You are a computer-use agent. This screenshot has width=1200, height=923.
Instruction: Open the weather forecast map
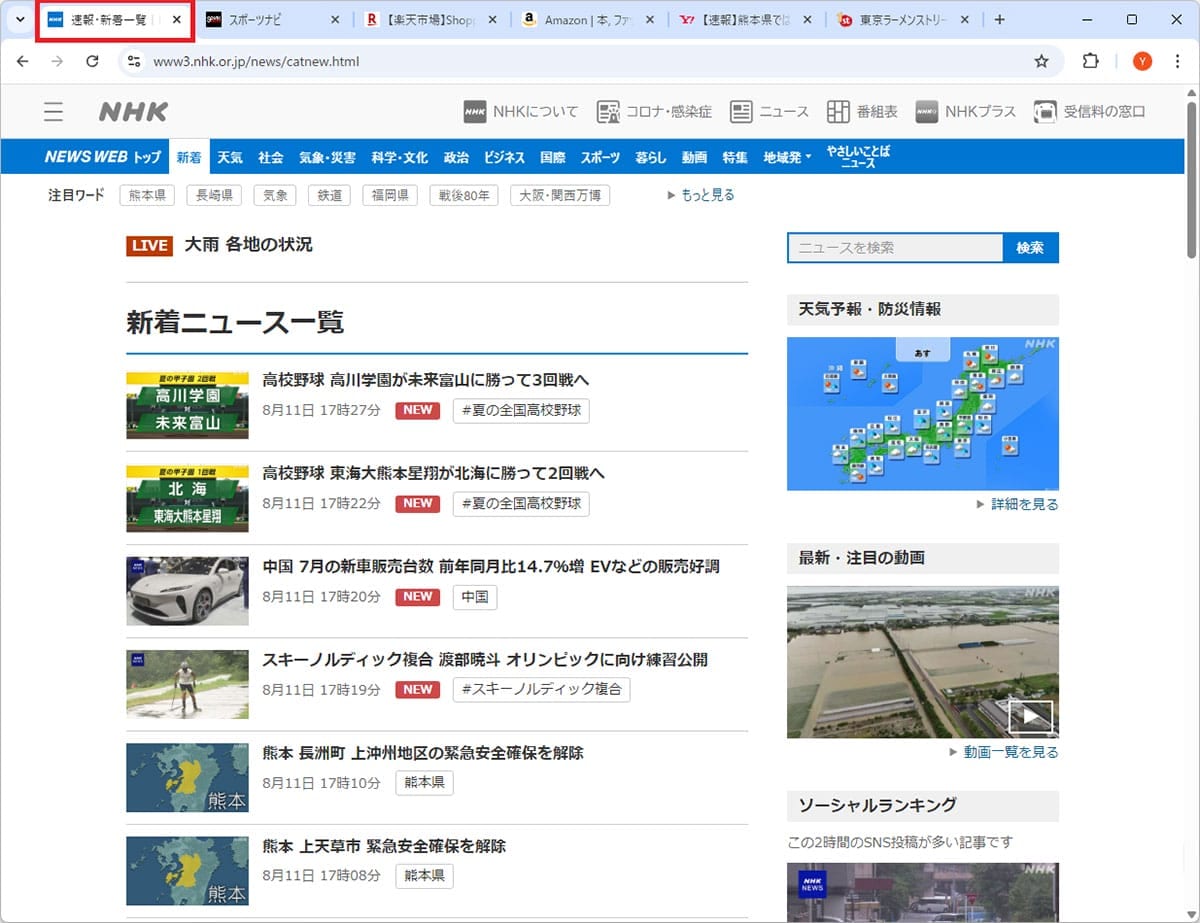click(923, 414)
